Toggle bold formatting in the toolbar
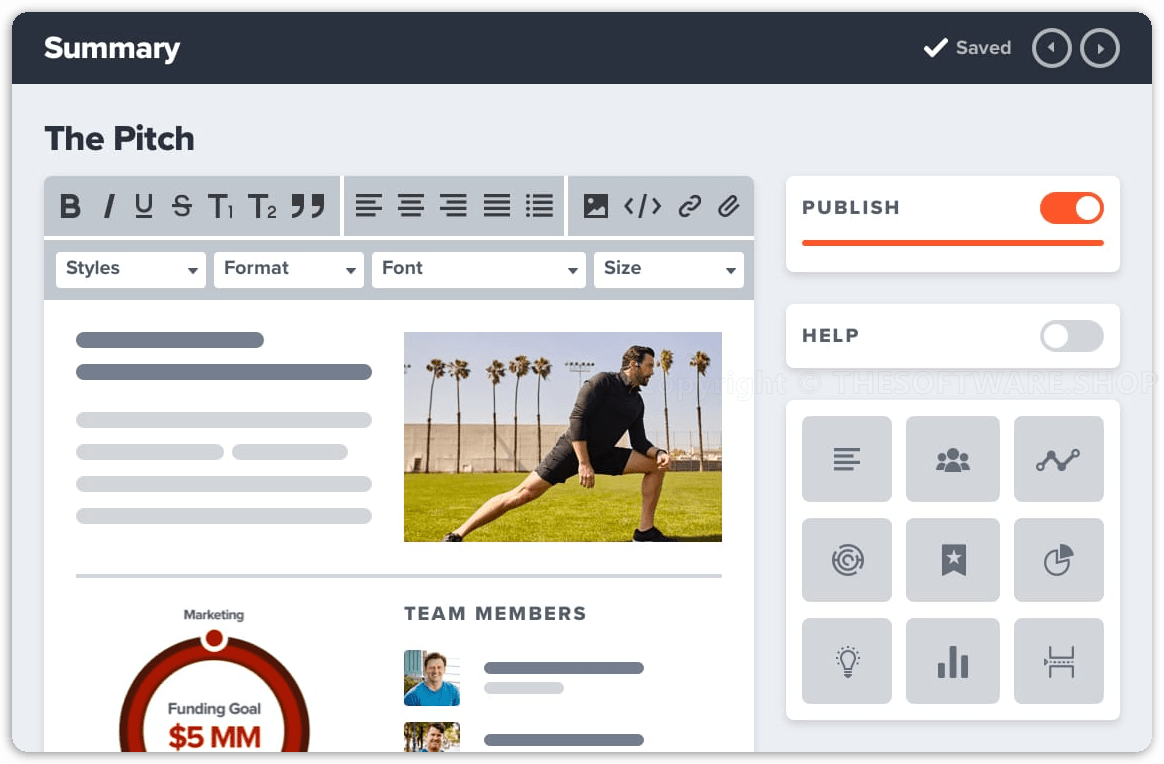Screen dimensions: 1164x764 click(x=70, y=206)
